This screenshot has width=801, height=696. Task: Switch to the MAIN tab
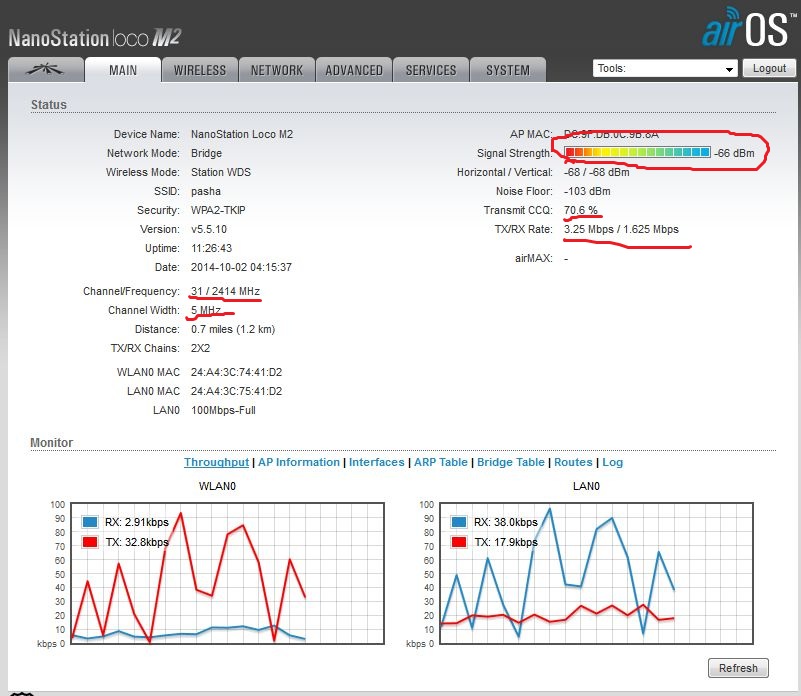coord(123,70)
